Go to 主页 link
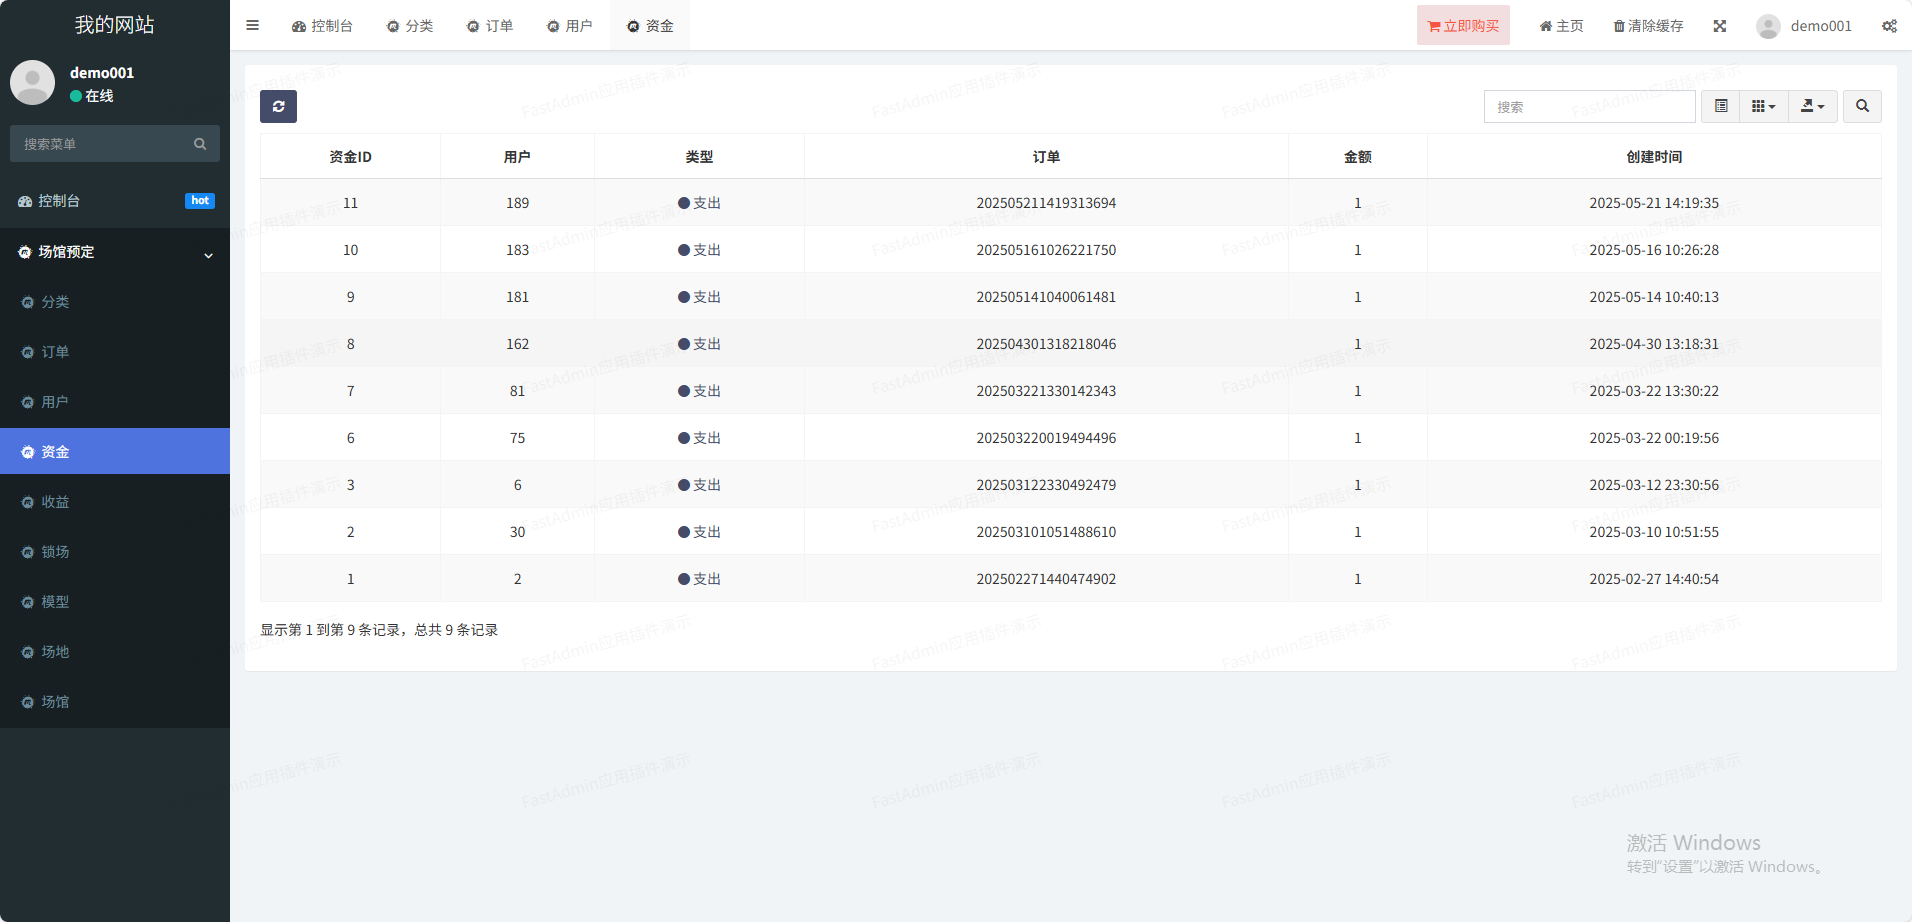Image resolution: width=1912 pixels, height=922 pixels. [x=1561, y=26]
